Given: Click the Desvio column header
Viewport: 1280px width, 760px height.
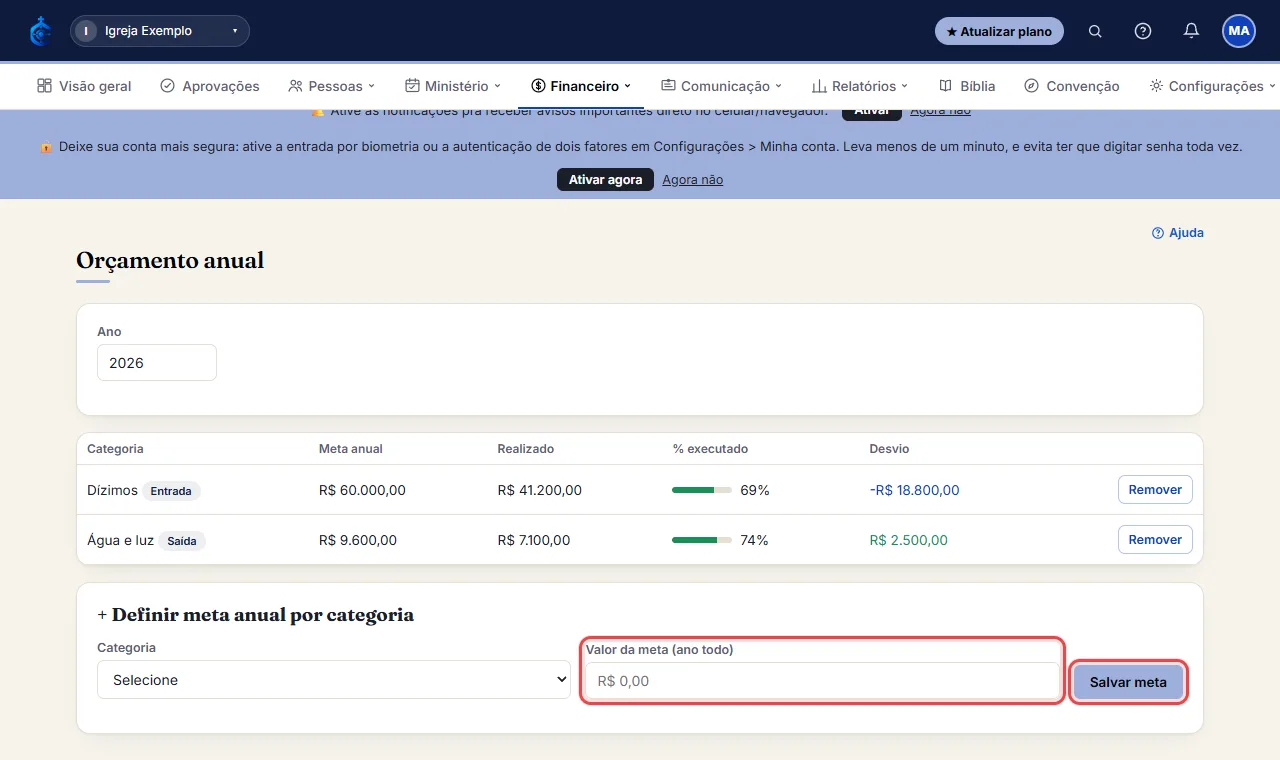Looking at the screenshot, I should [x=889, y=449].
